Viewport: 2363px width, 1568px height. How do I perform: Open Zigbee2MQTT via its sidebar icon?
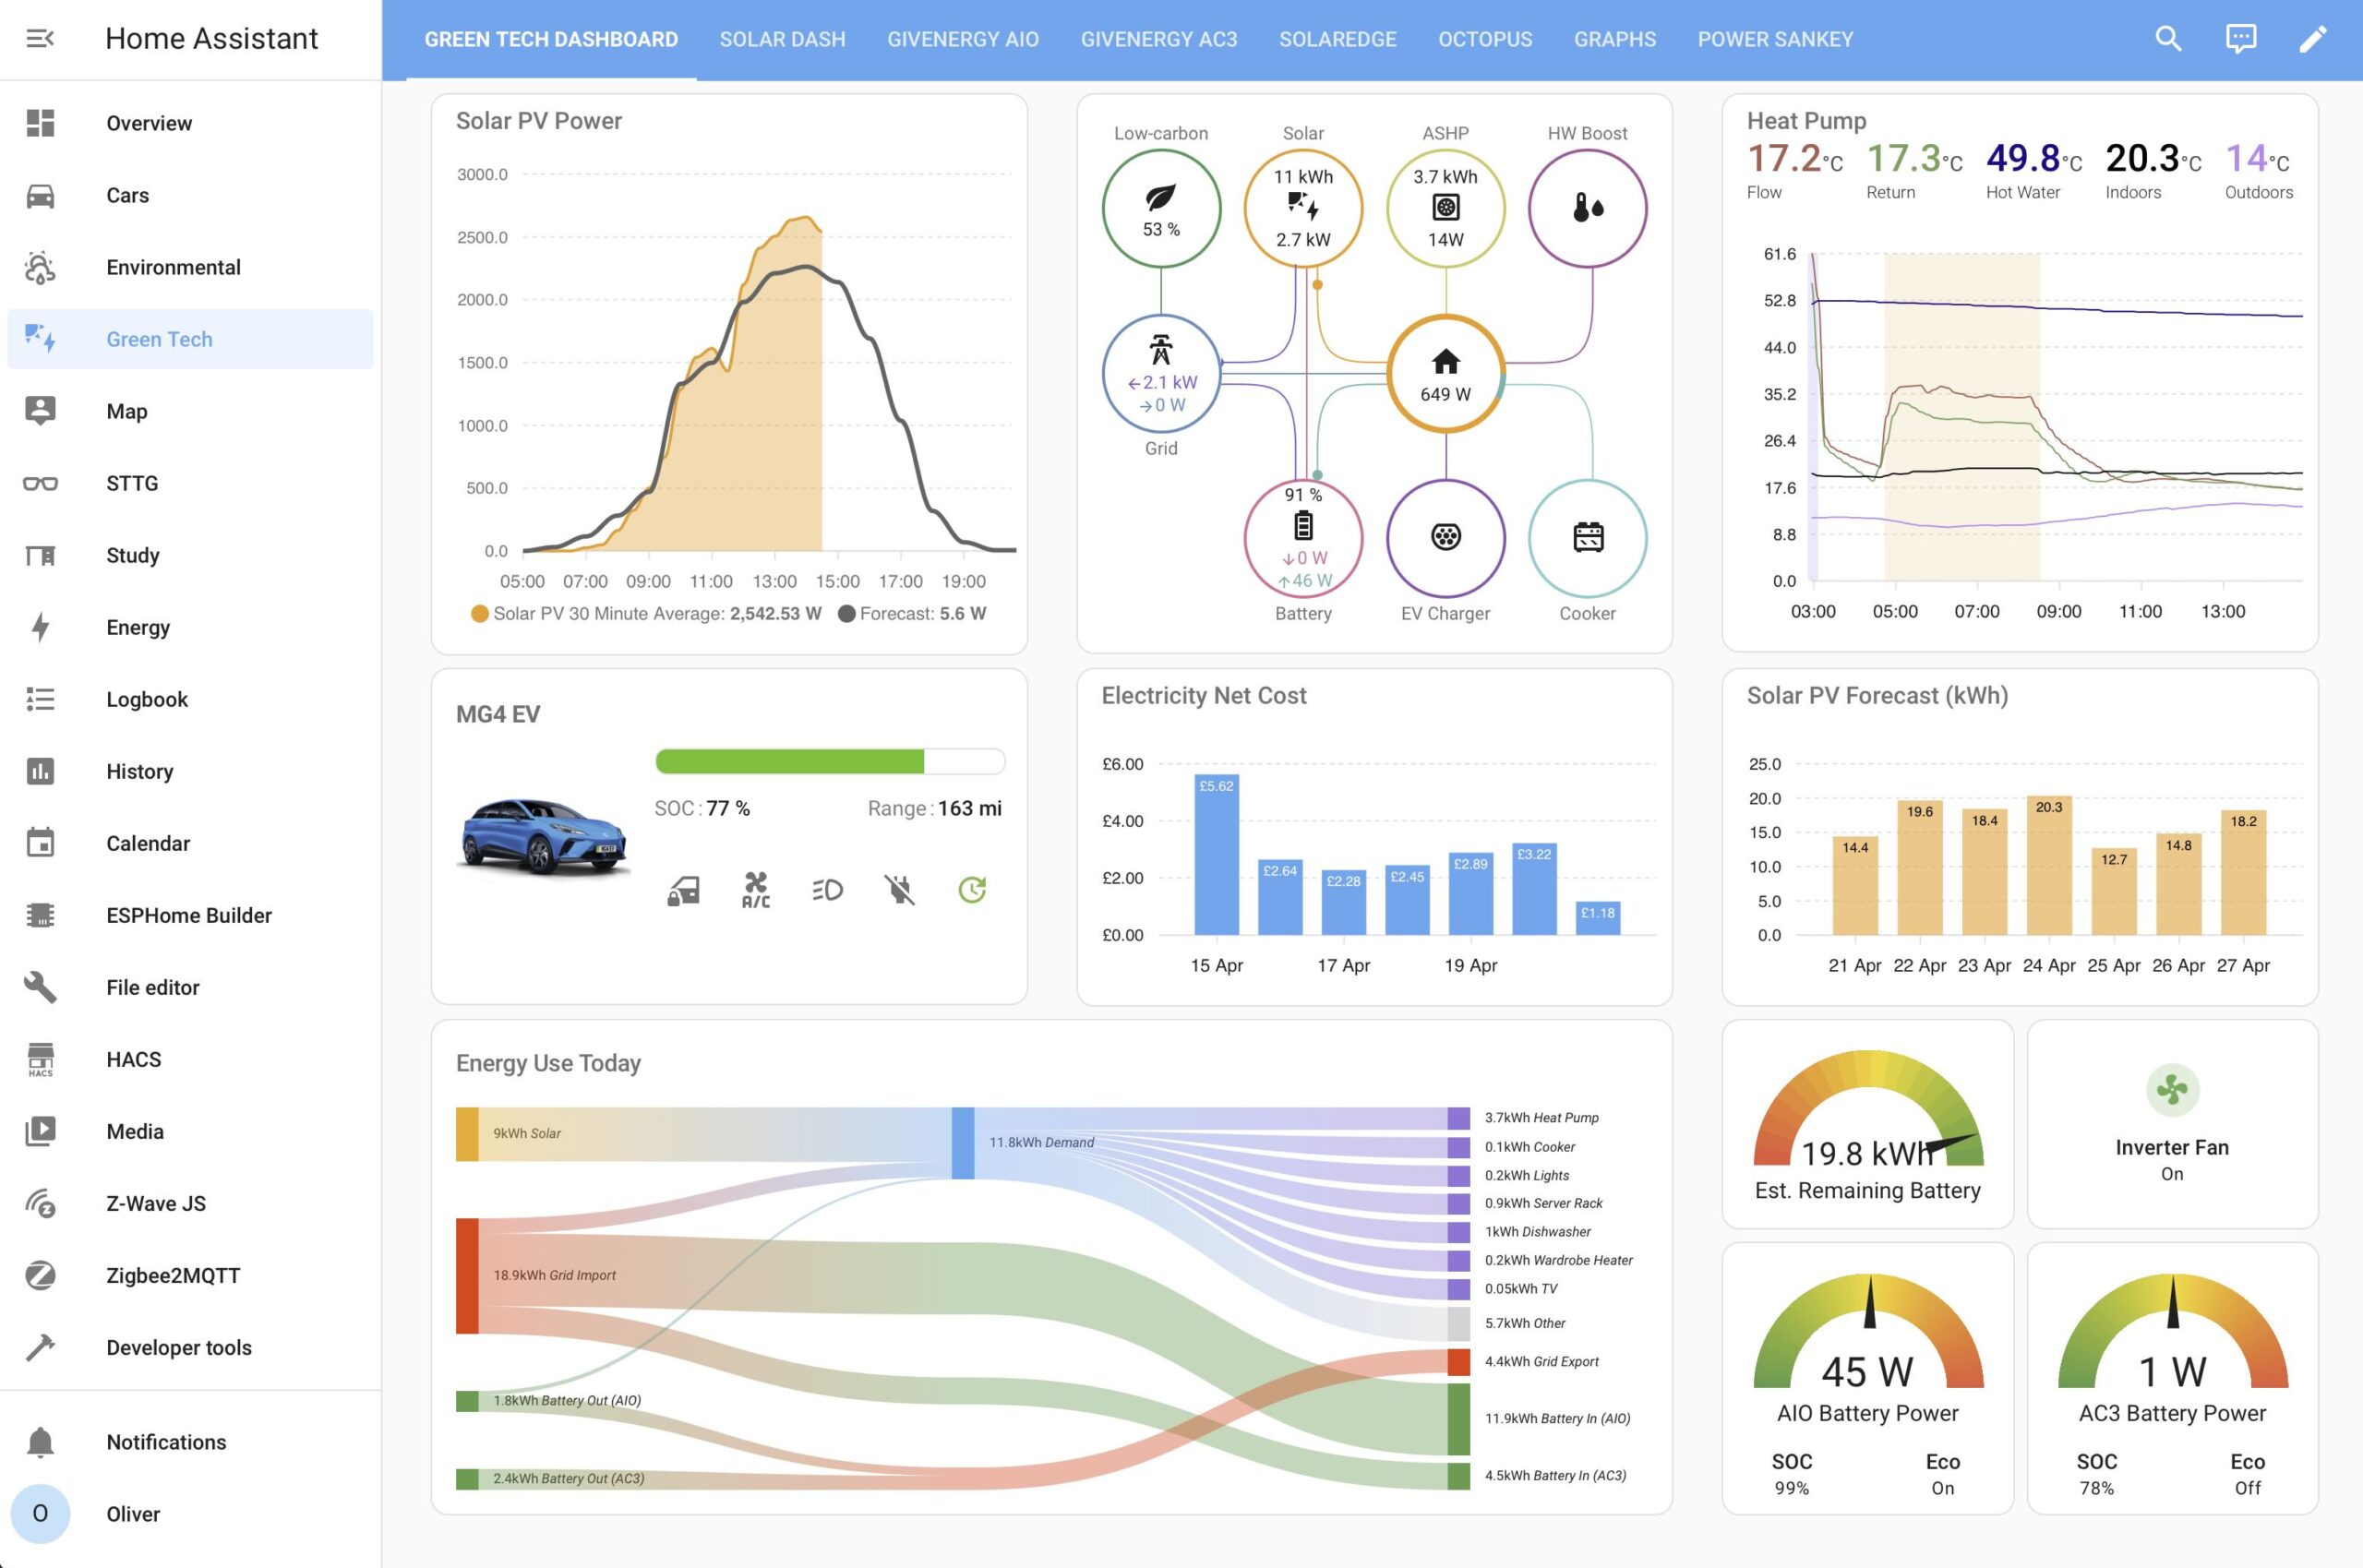coord(41,1275)
